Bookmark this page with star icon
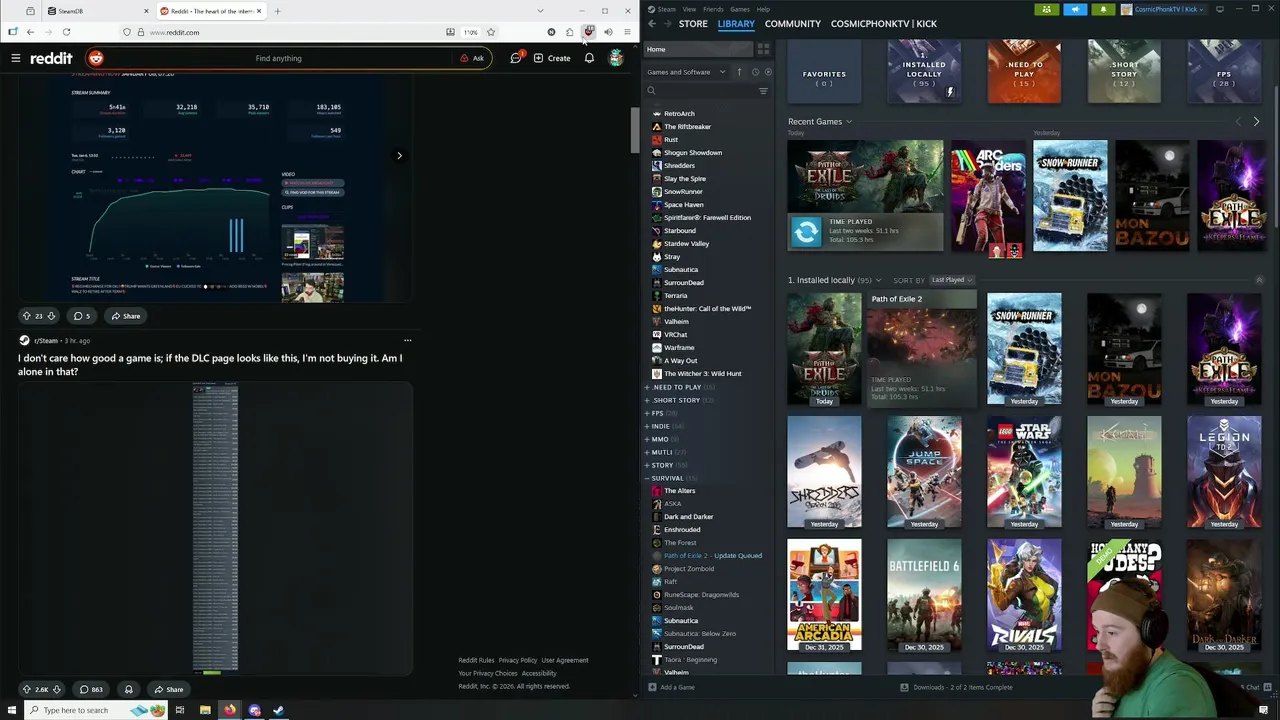1280x720 pixels. click(x=490, y=32)
